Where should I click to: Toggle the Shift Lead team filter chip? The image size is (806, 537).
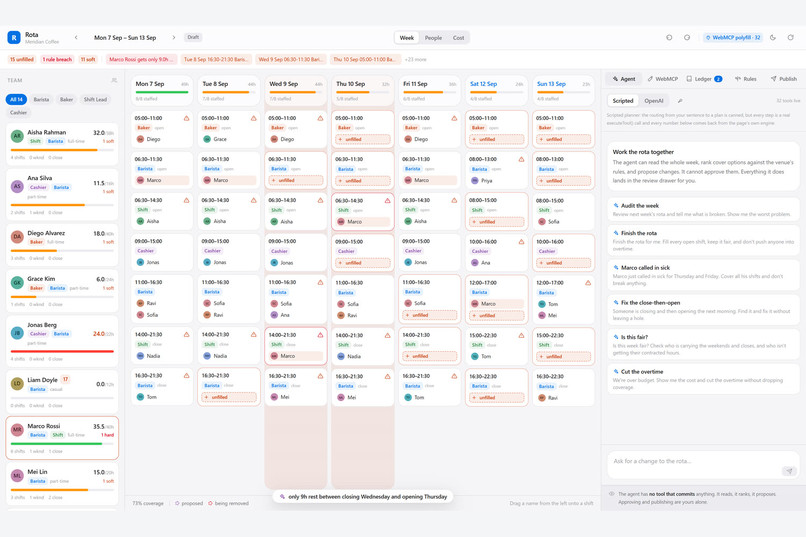pyautogui.click(x=95, y=99)
